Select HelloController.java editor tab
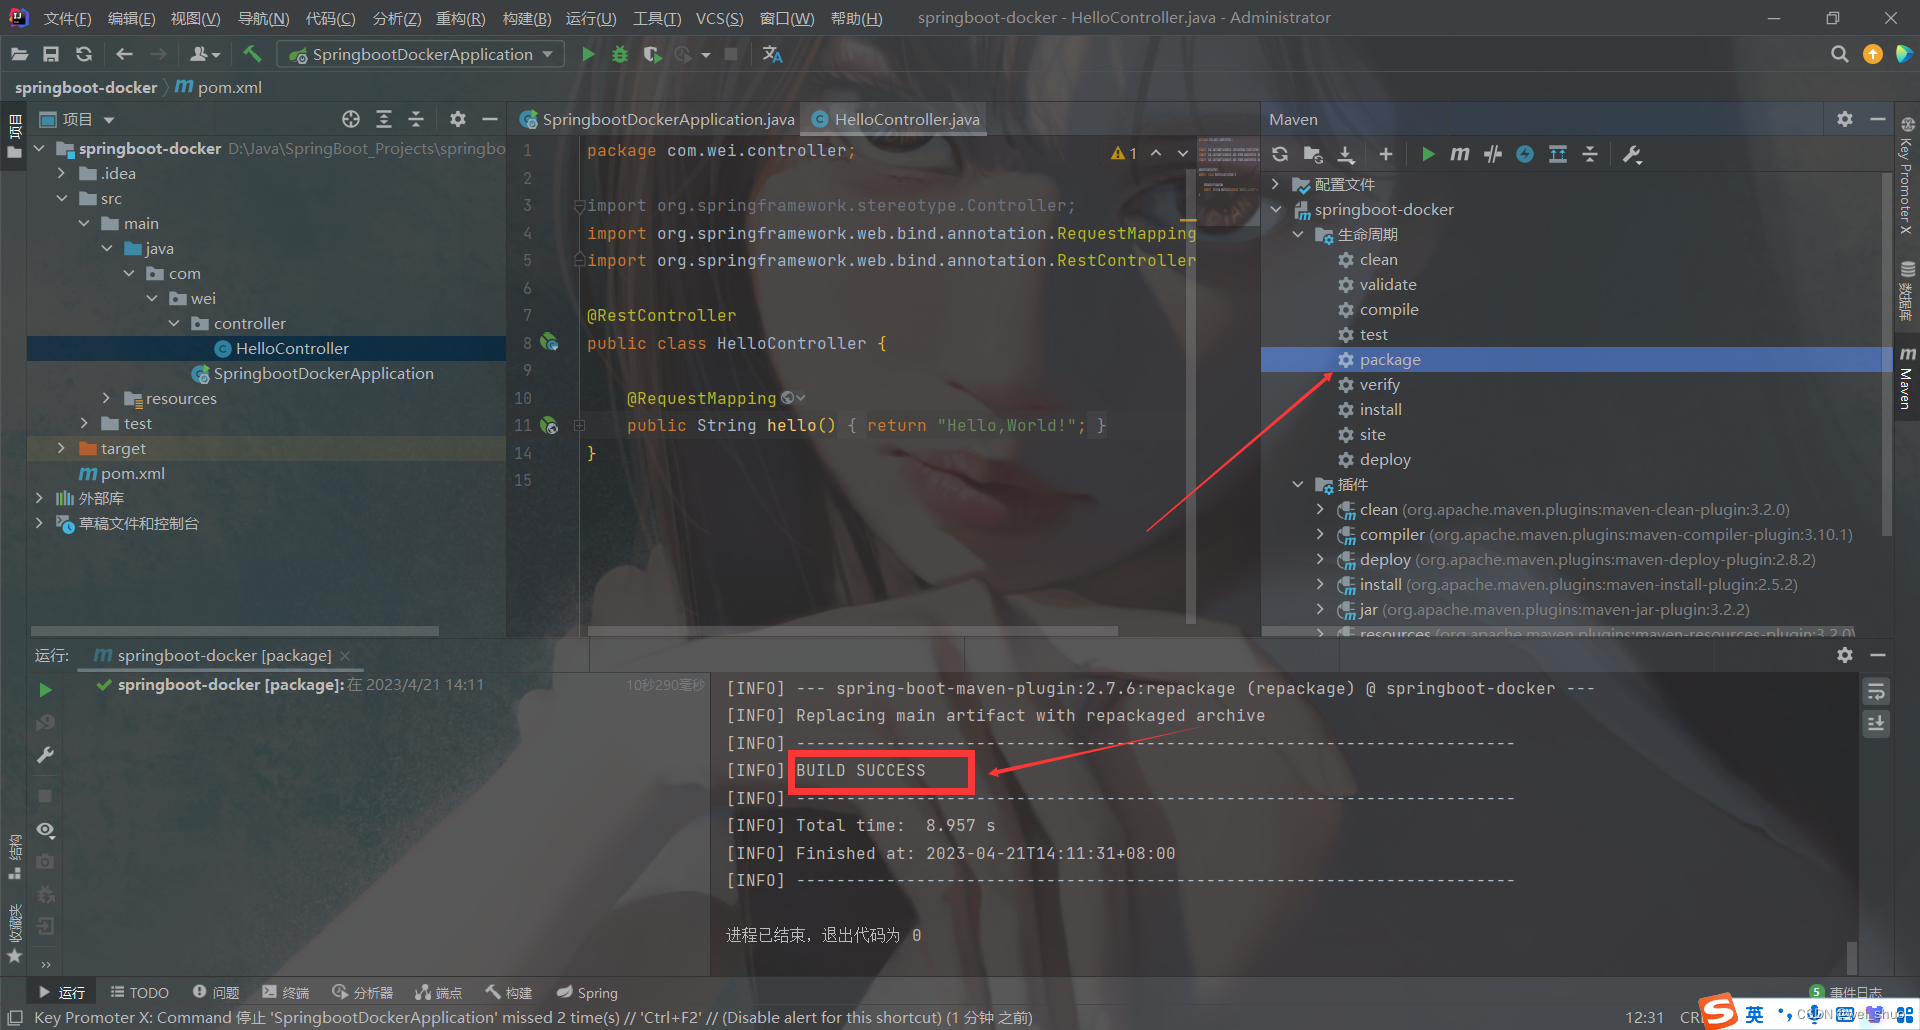Screen dimensions: 1920x1030 coord(896,119)
